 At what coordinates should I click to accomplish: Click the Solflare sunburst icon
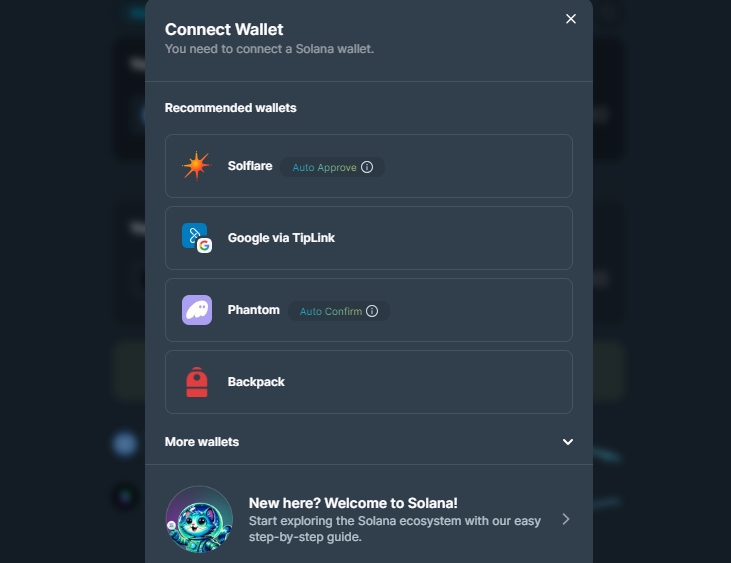coord(197,166)
